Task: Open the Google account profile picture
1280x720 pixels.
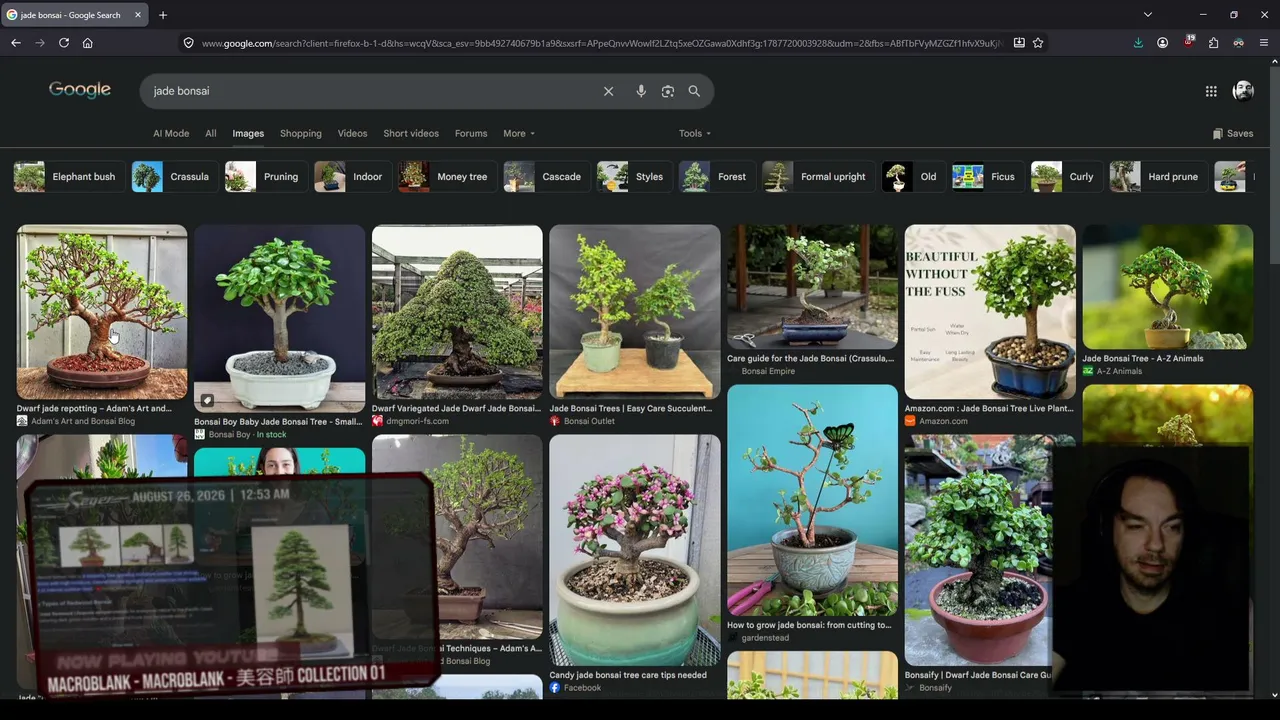Action: tap(1243, 91)
